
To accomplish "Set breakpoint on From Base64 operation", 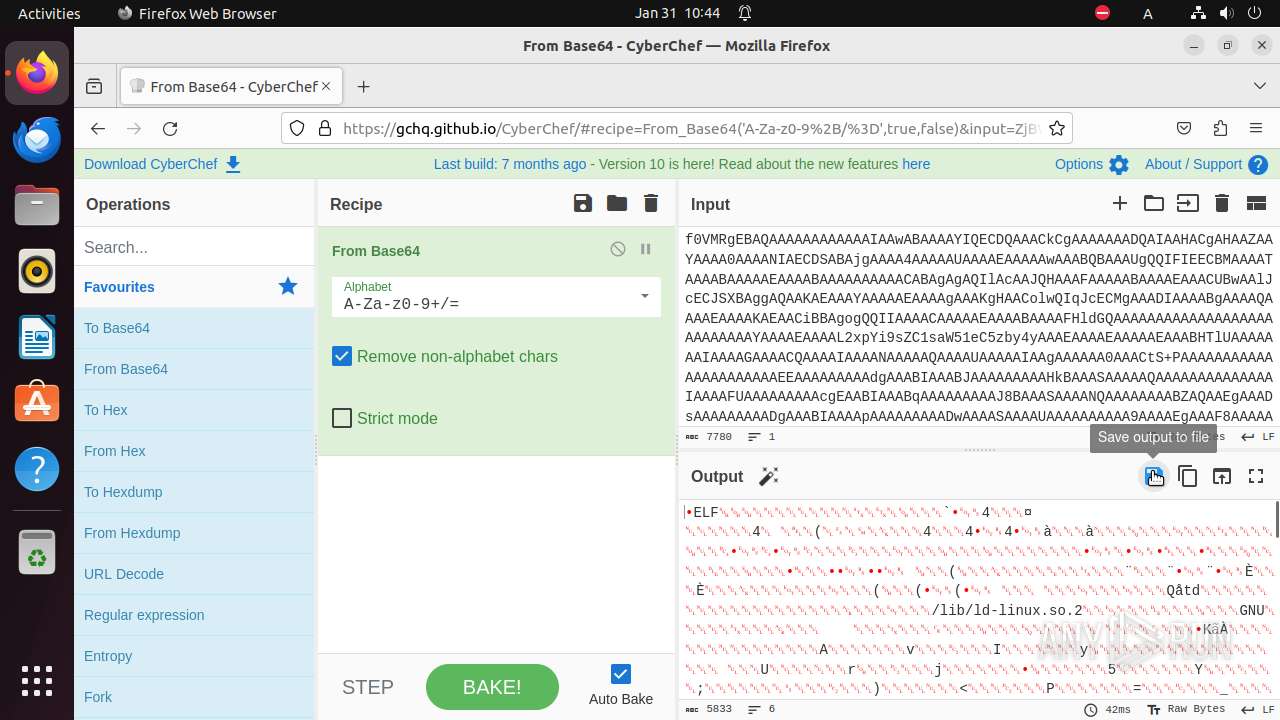I will pyautogui.click(x=646, y=250).
